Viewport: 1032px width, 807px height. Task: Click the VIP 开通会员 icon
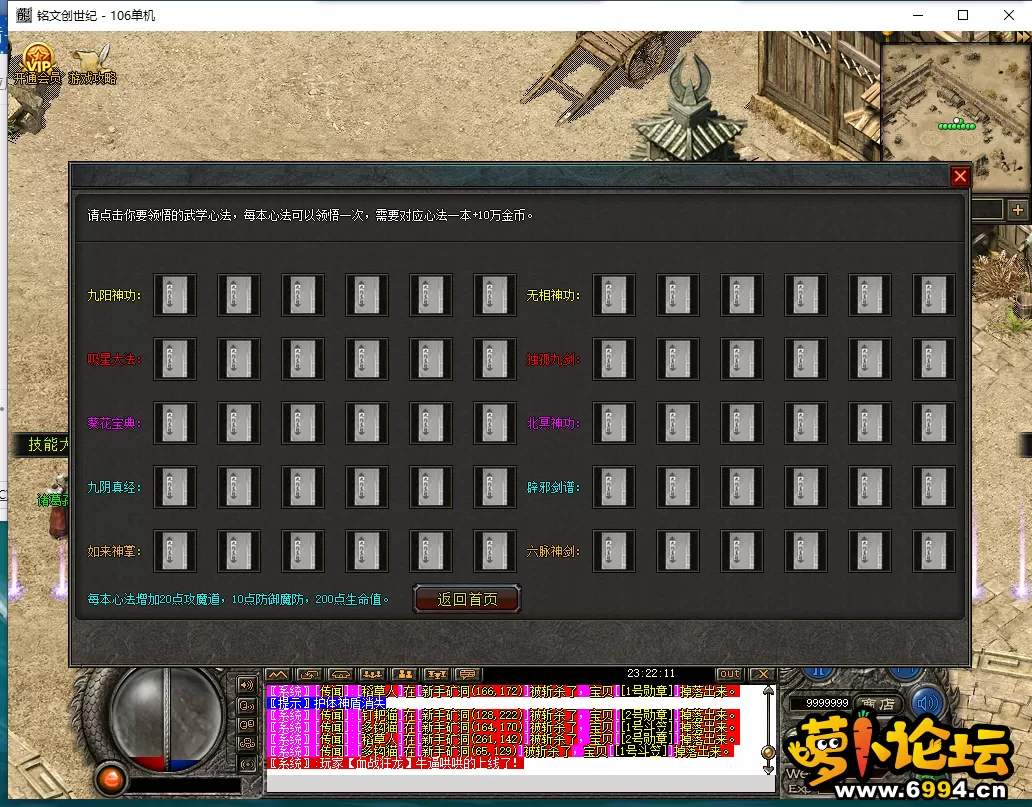(x=38, y=64)
